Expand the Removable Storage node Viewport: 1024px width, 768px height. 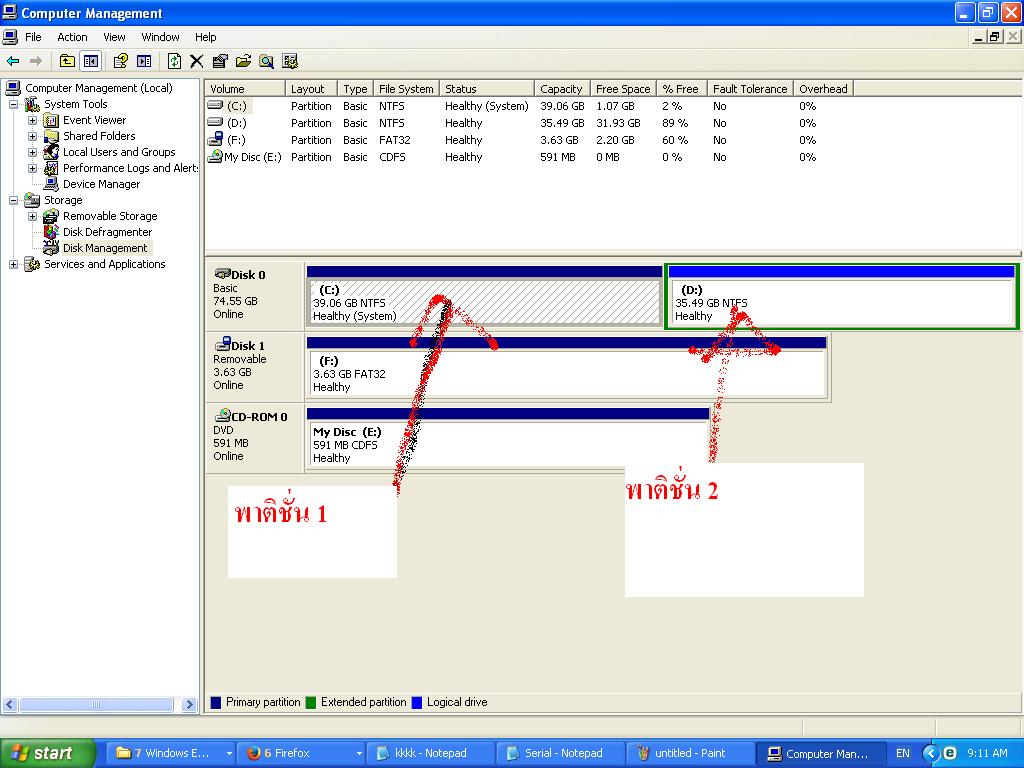pyautogui.click(x=33, y=216)
